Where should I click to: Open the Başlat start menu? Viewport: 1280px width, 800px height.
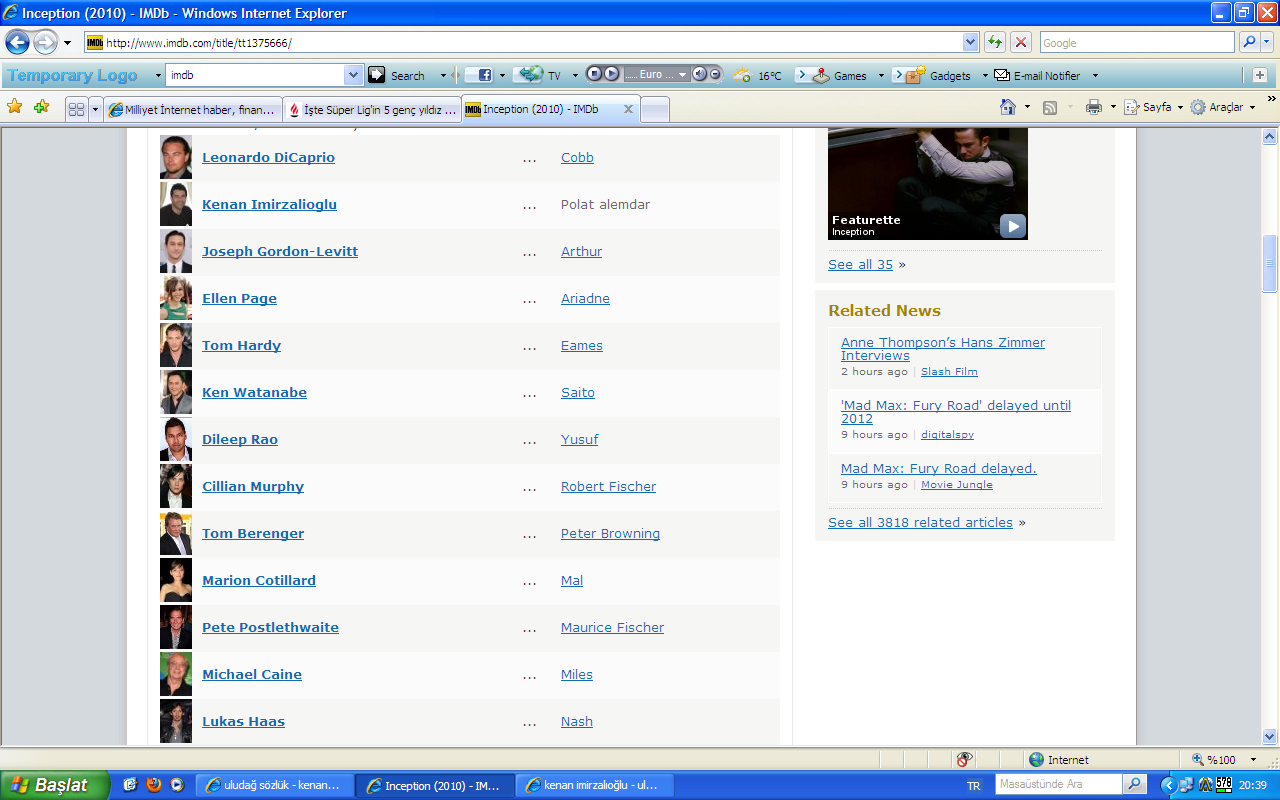[x=54, y=785]
